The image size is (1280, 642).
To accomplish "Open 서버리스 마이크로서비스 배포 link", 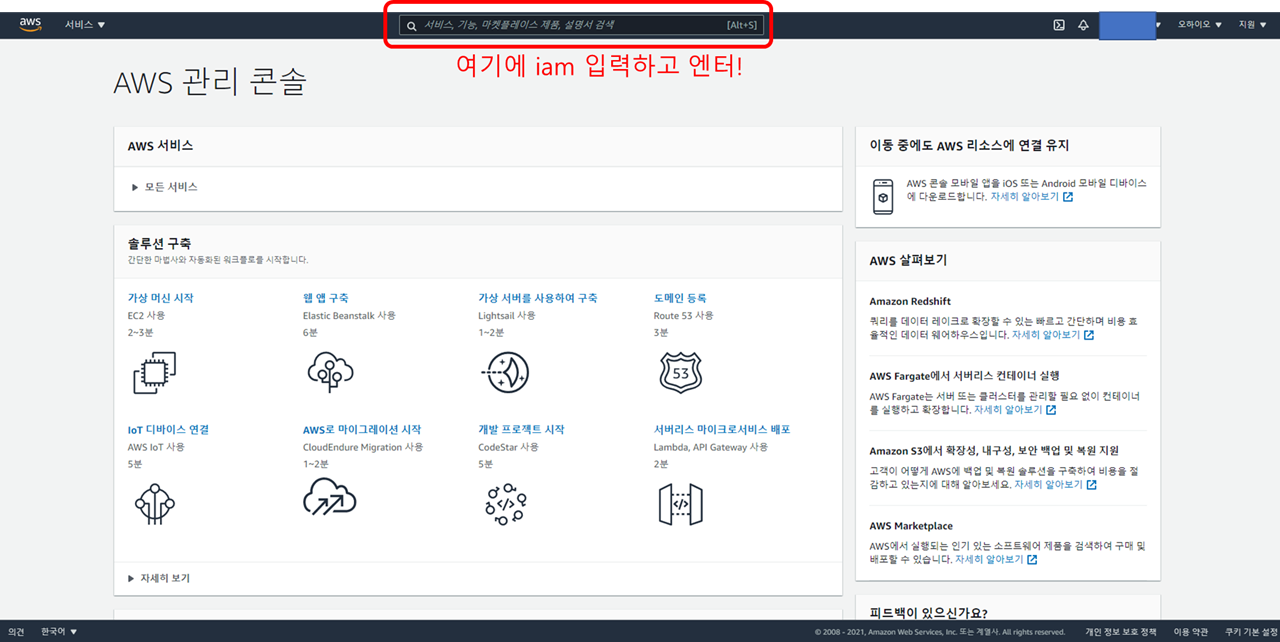I will click(722, 429).
